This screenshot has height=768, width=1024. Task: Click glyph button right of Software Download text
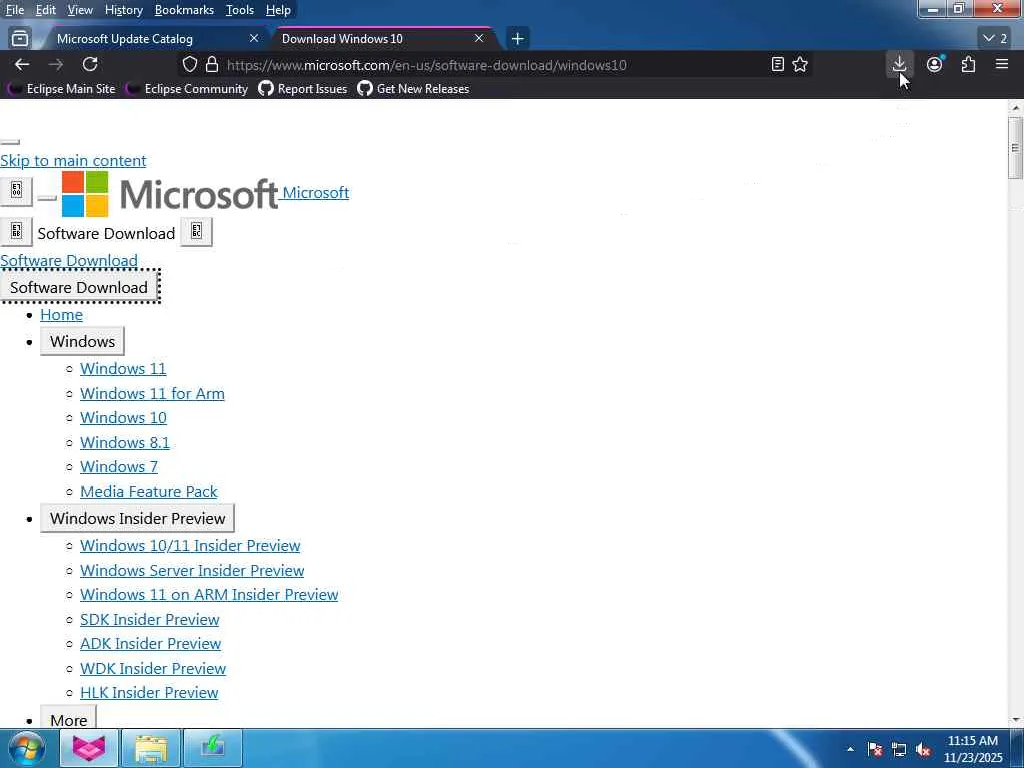pyautogui.click(x=197, y=231)
